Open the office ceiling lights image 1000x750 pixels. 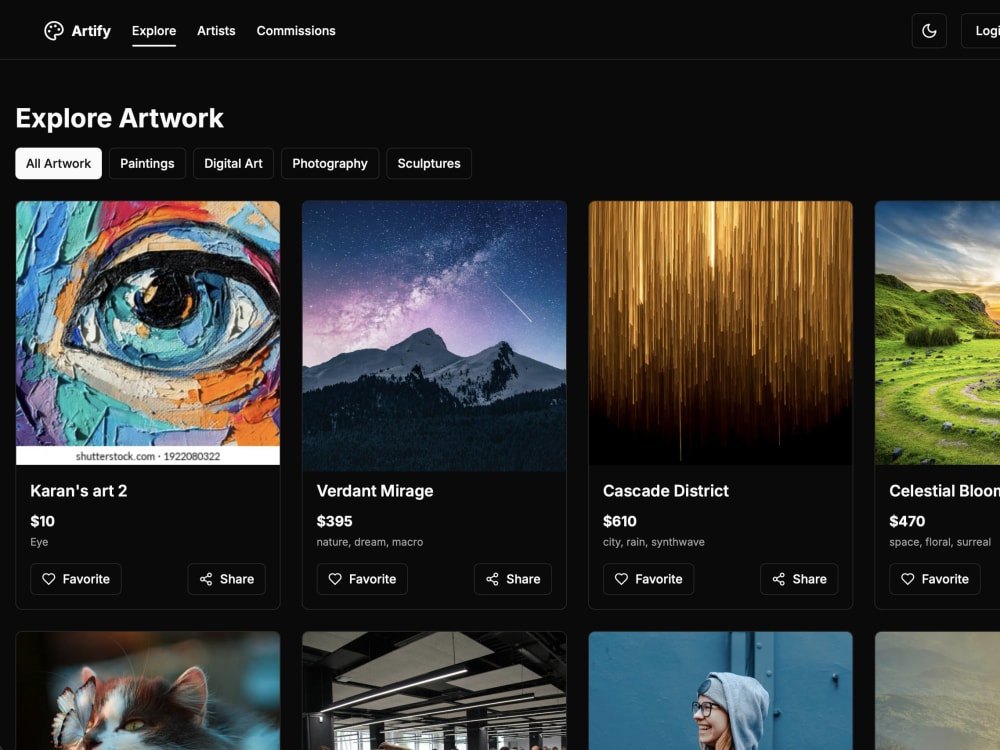(x=434, y=691)
